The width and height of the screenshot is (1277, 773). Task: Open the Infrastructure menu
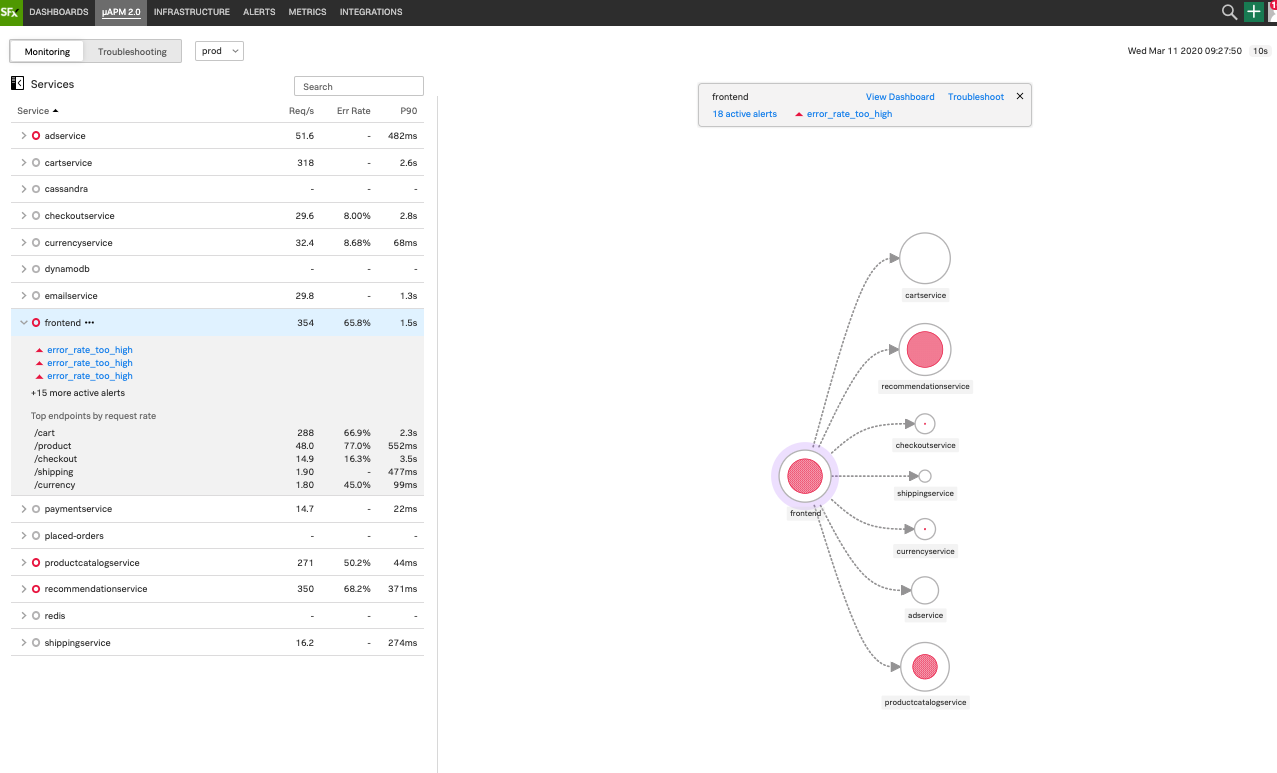192,12
